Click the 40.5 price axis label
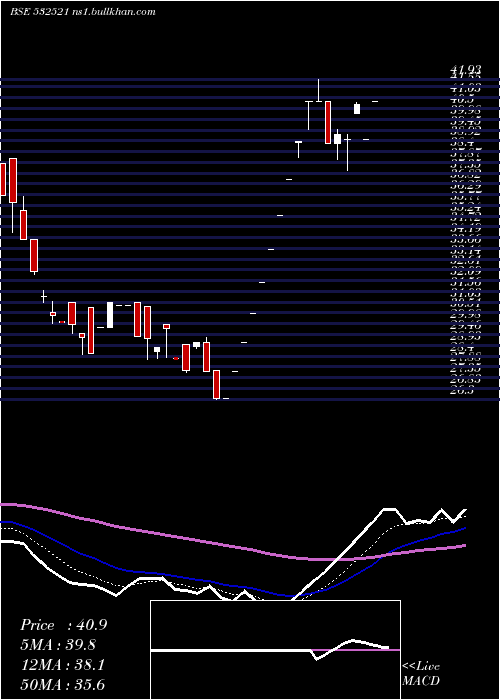The height and width of the screenshot is (700, 500). (462, 100)
